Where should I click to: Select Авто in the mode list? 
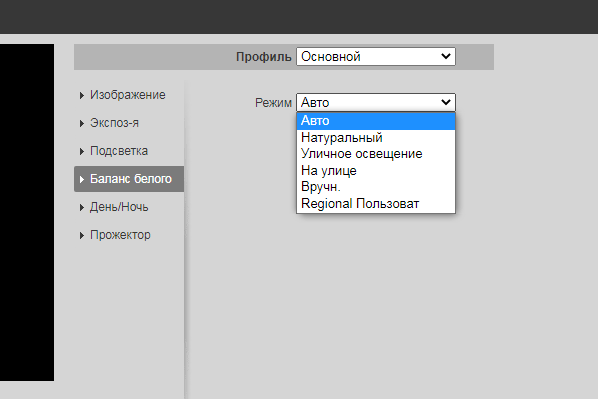point(375,121)
